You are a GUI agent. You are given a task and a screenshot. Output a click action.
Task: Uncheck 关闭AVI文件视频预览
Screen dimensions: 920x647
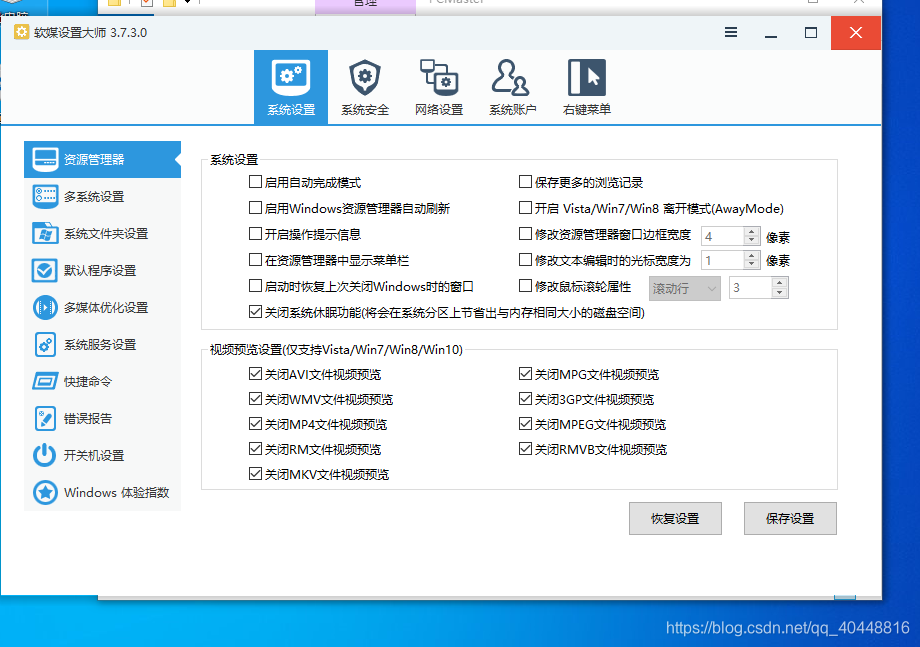tap(255, 374)
